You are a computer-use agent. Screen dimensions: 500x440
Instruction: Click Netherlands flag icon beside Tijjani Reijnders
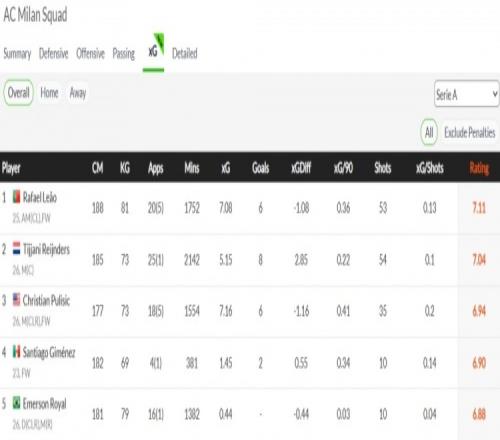coord(16,248)
